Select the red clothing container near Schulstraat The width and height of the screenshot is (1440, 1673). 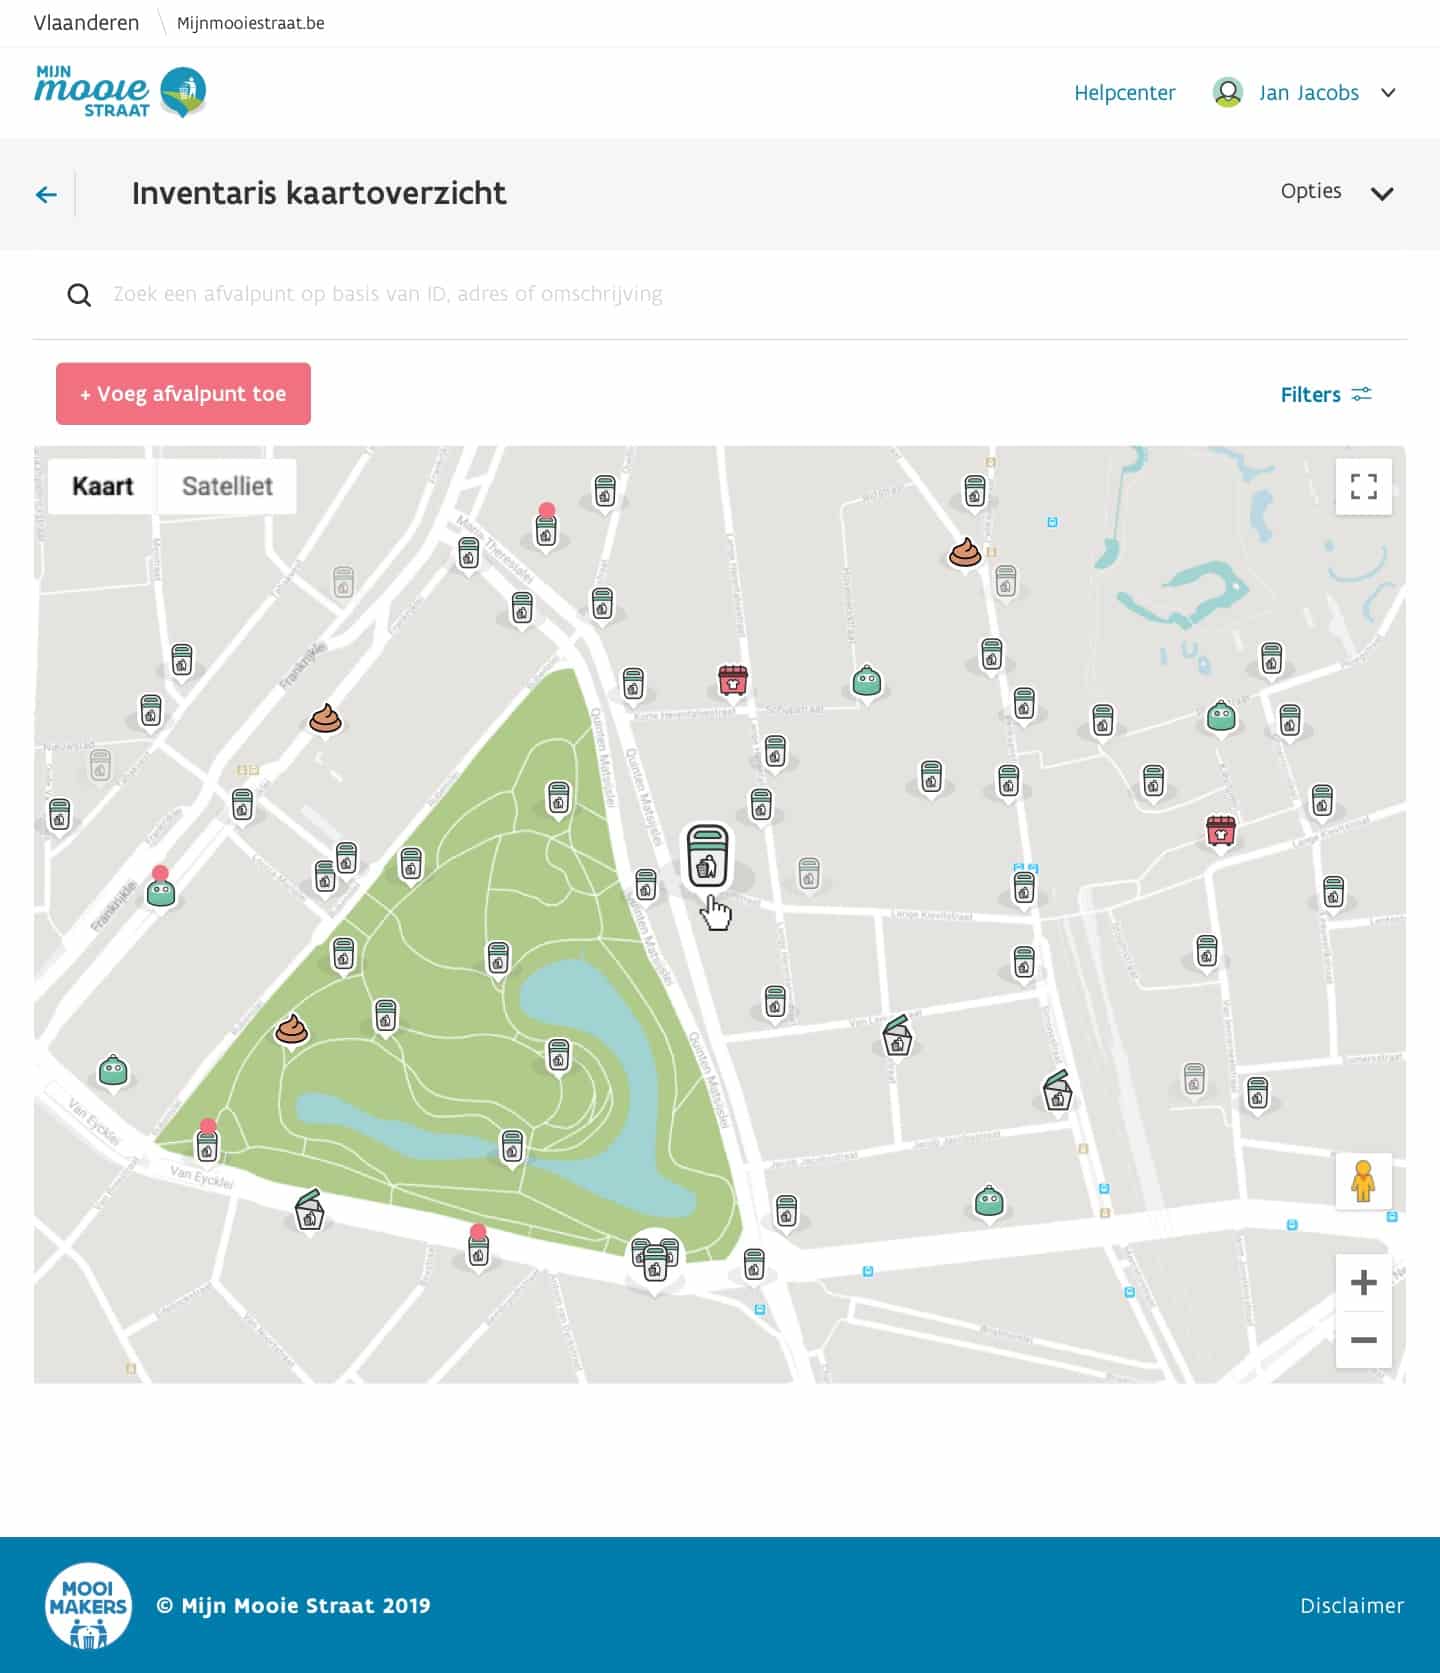click(733, 681)
